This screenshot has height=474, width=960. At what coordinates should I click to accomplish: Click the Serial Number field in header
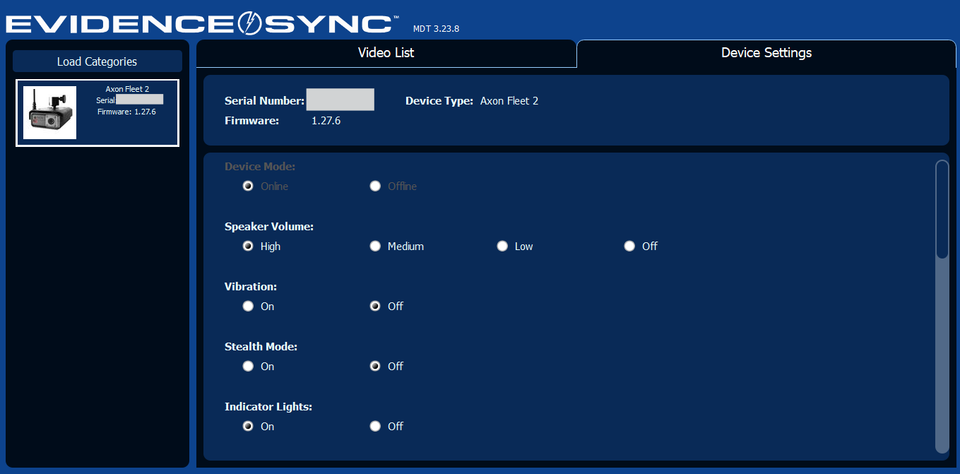click(x=340, y=100)
